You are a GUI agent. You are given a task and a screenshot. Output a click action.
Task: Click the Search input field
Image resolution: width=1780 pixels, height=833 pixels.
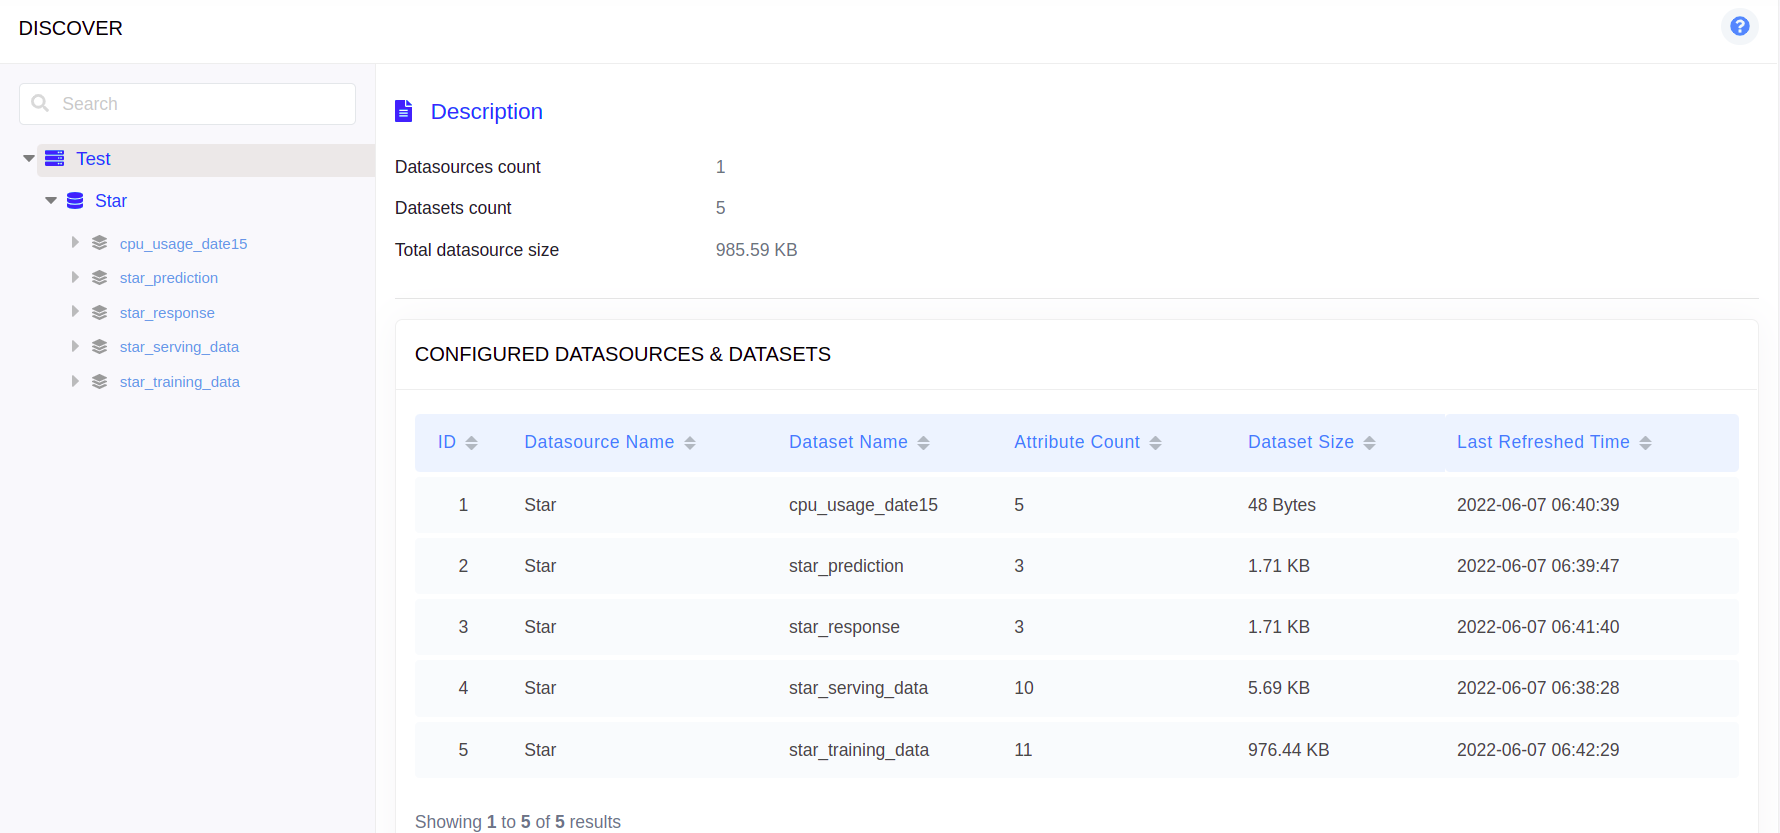coord(200,104)
